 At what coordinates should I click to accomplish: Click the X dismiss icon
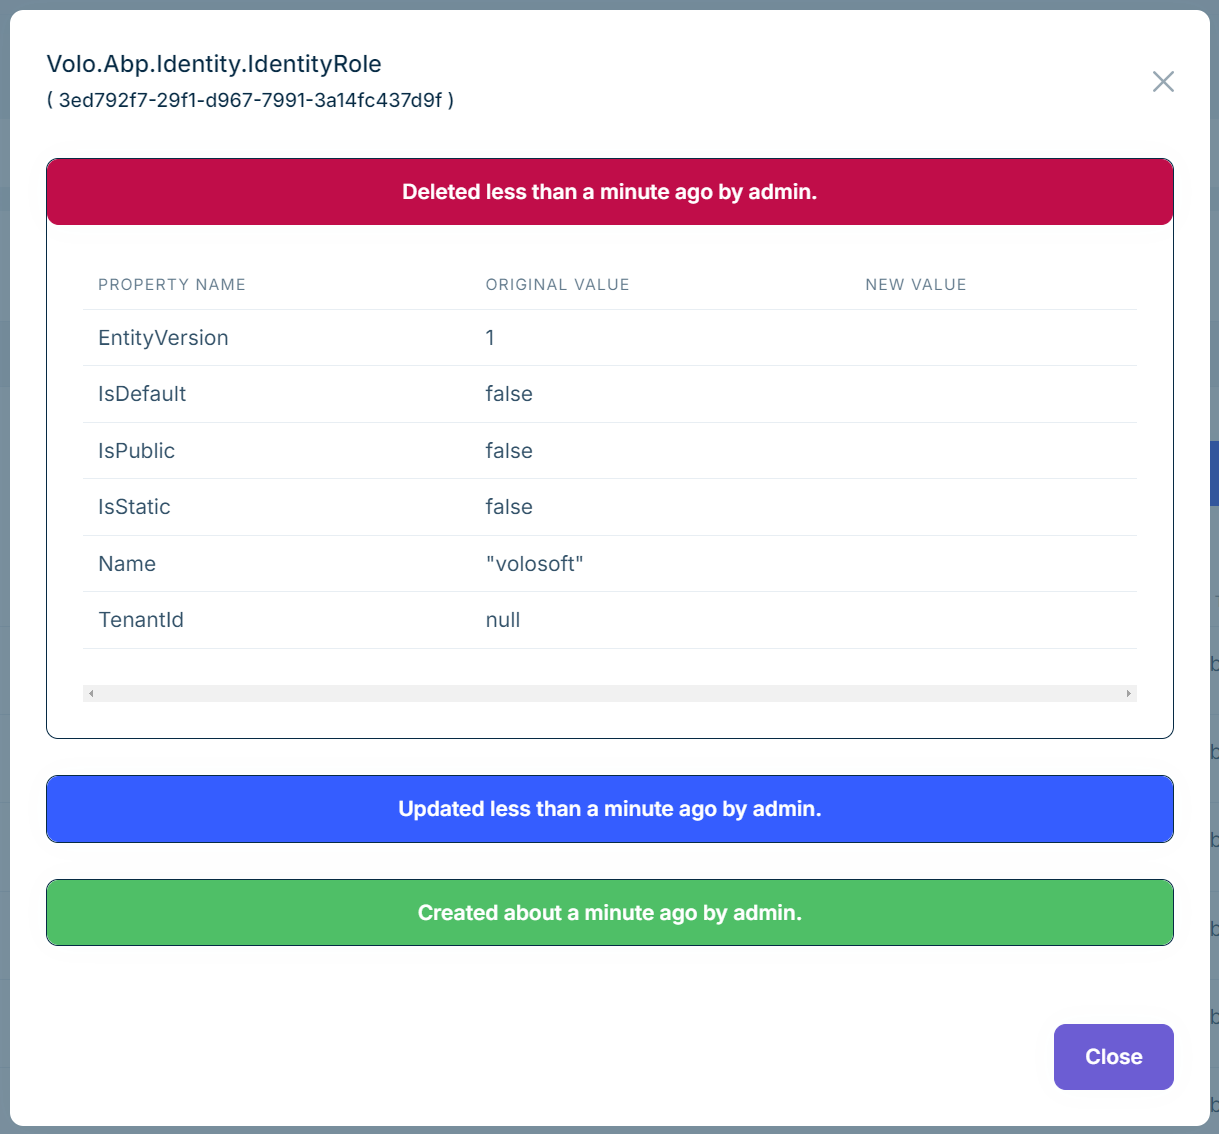[1163, 82]
